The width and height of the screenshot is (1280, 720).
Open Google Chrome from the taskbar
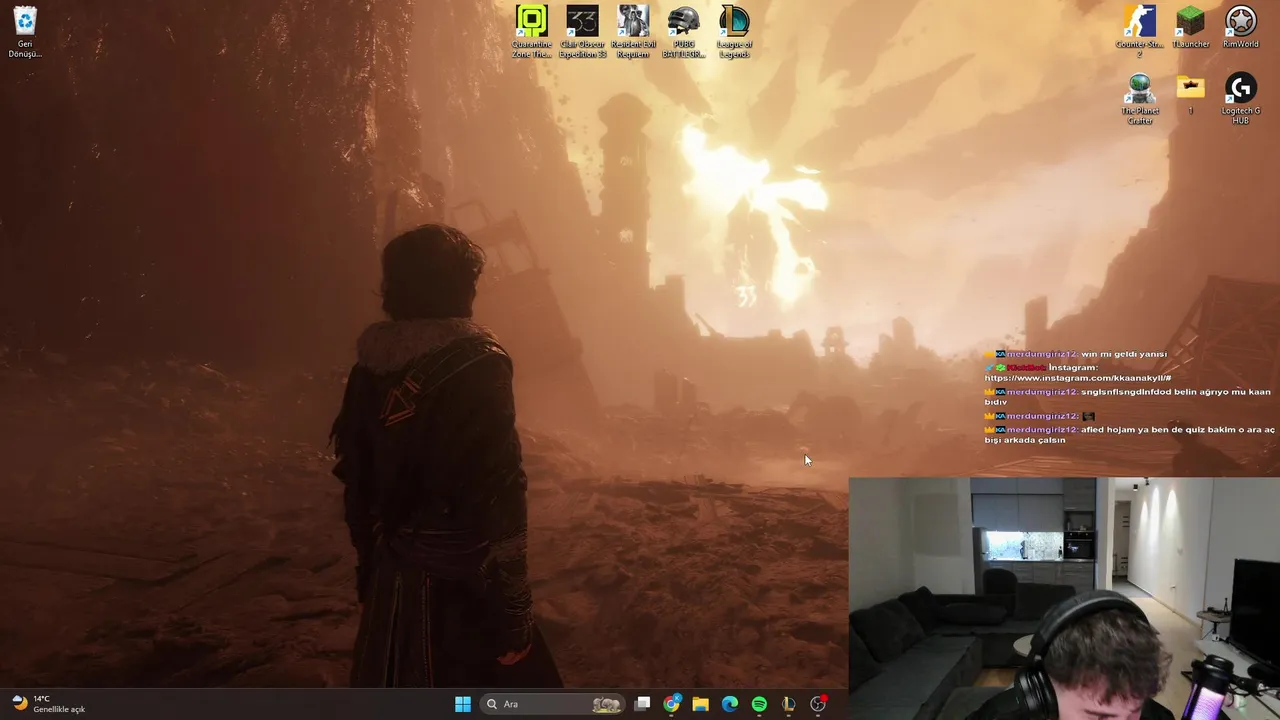[x=671, y=704]
